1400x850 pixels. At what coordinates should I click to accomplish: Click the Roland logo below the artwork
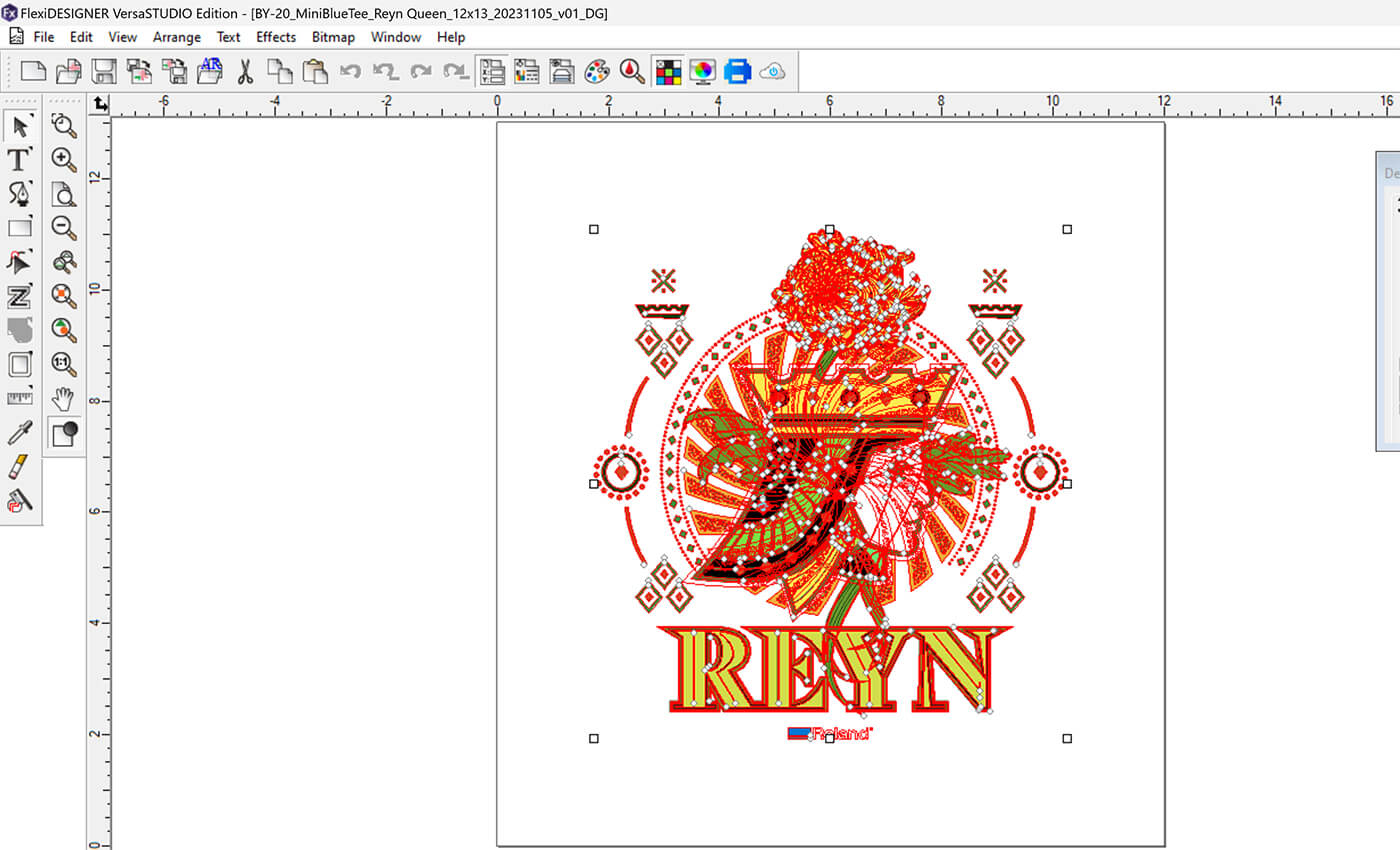click(829, 733)
